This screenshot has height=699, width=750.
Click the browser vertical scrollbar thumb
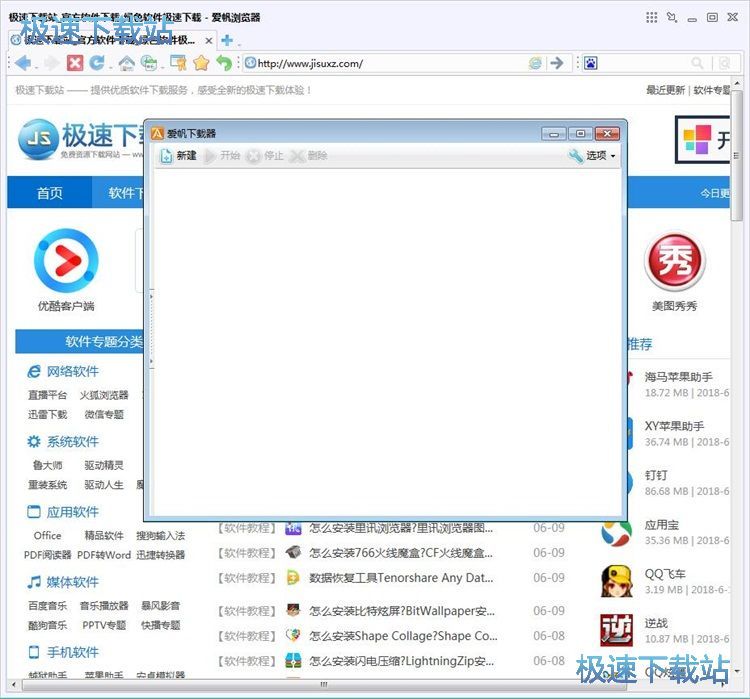[737, 156]
